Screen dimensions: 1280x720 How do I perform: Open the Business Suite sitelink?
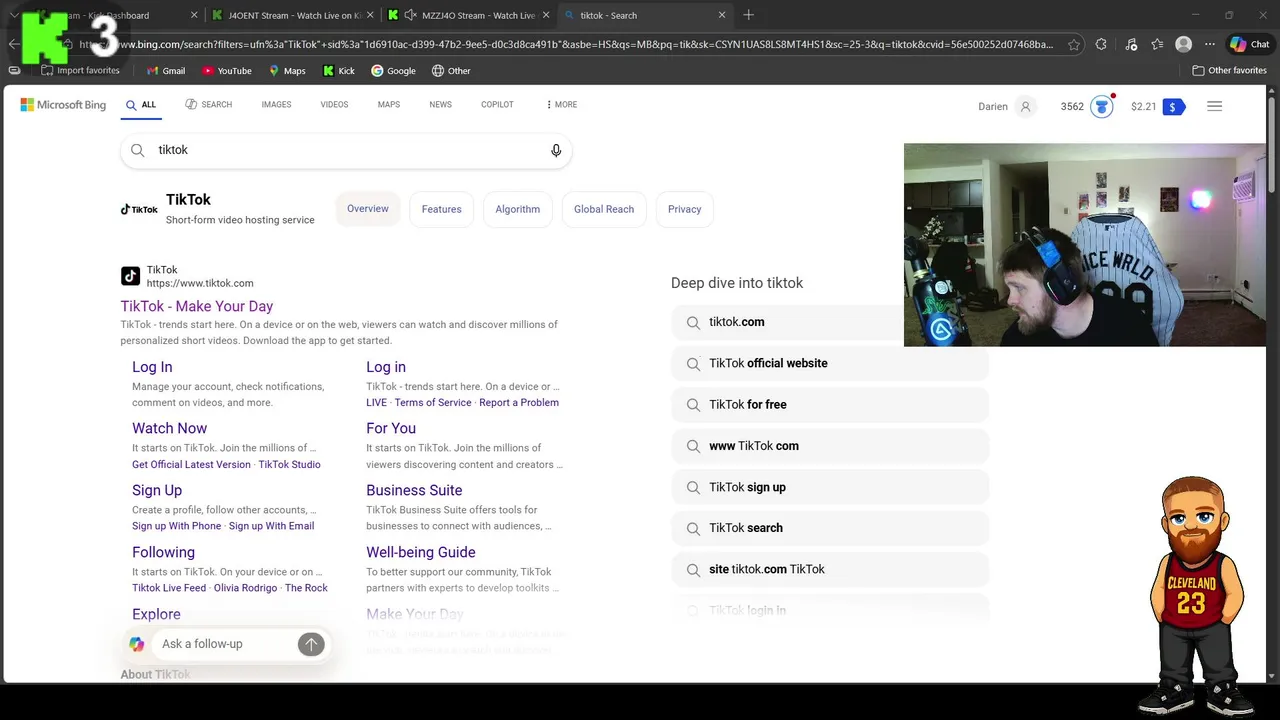(414, 490)
